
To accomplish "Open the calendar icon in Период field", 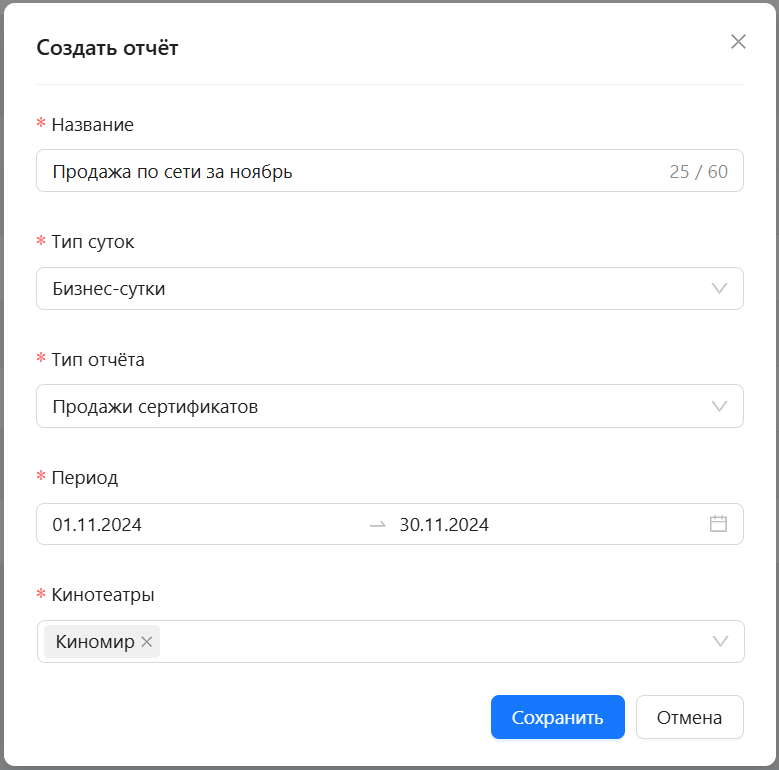I will pyautogui.click(x=718, y=524).
